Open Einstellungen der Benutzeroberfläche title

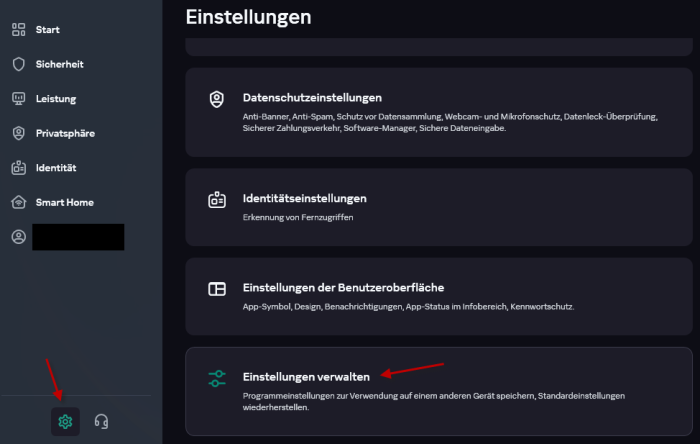(x=343, y=288)
